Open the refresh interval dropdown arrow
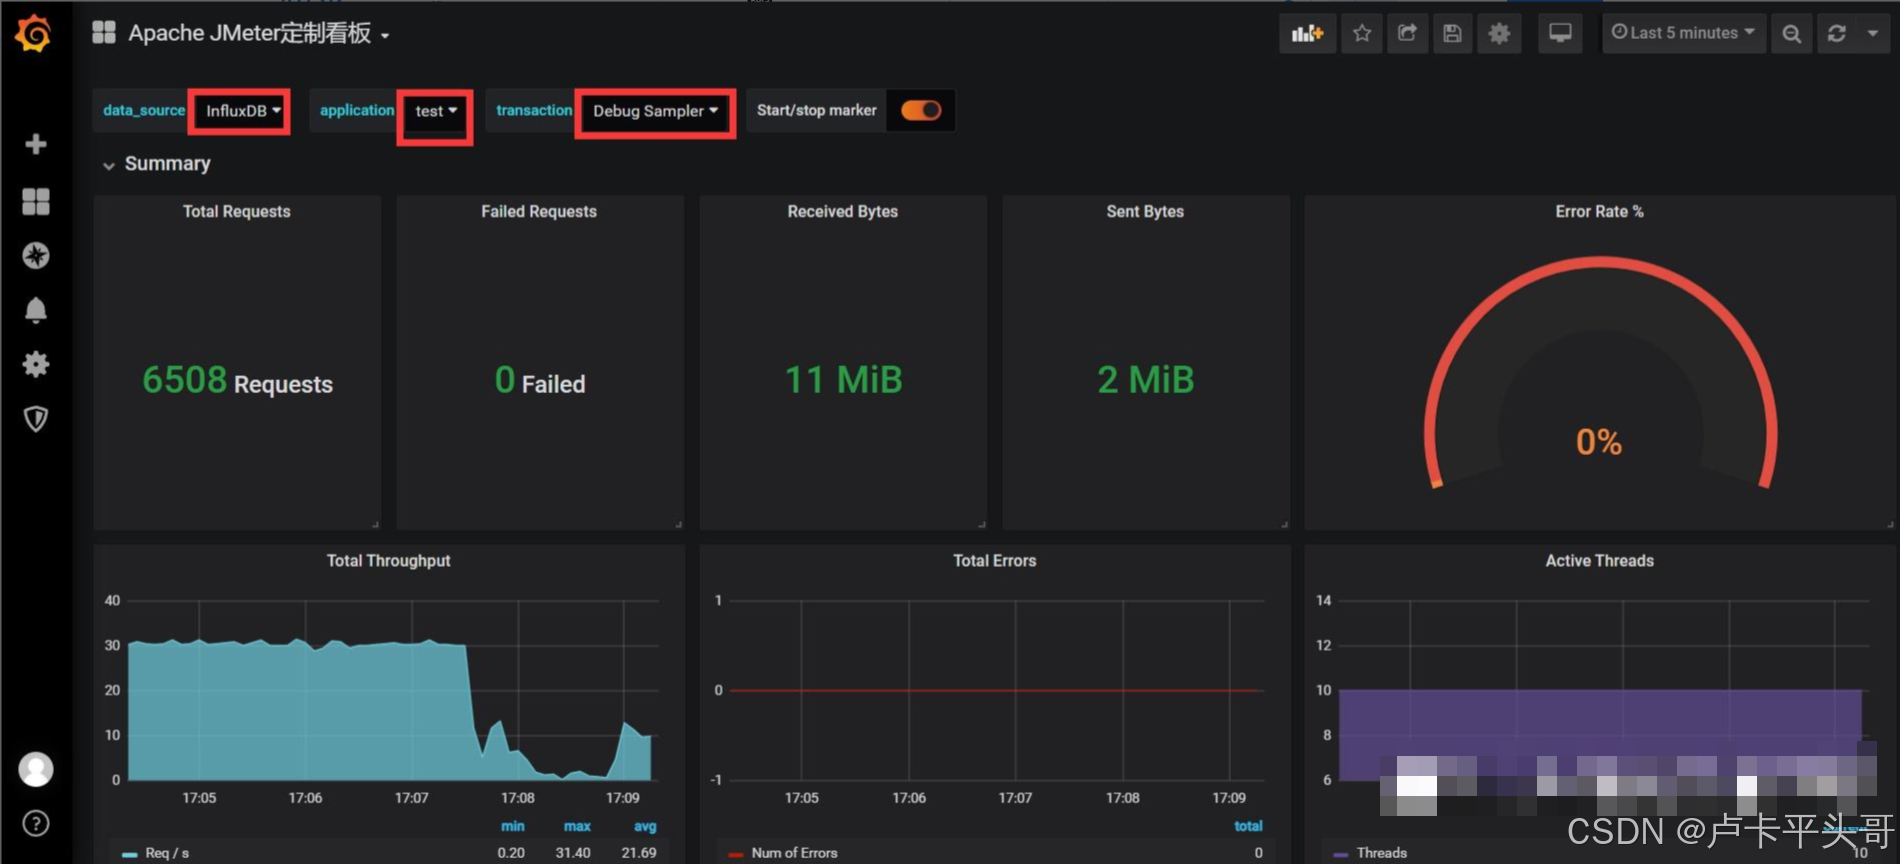The width and height of the screenshot is (1900, 864). click(1873, 33)
